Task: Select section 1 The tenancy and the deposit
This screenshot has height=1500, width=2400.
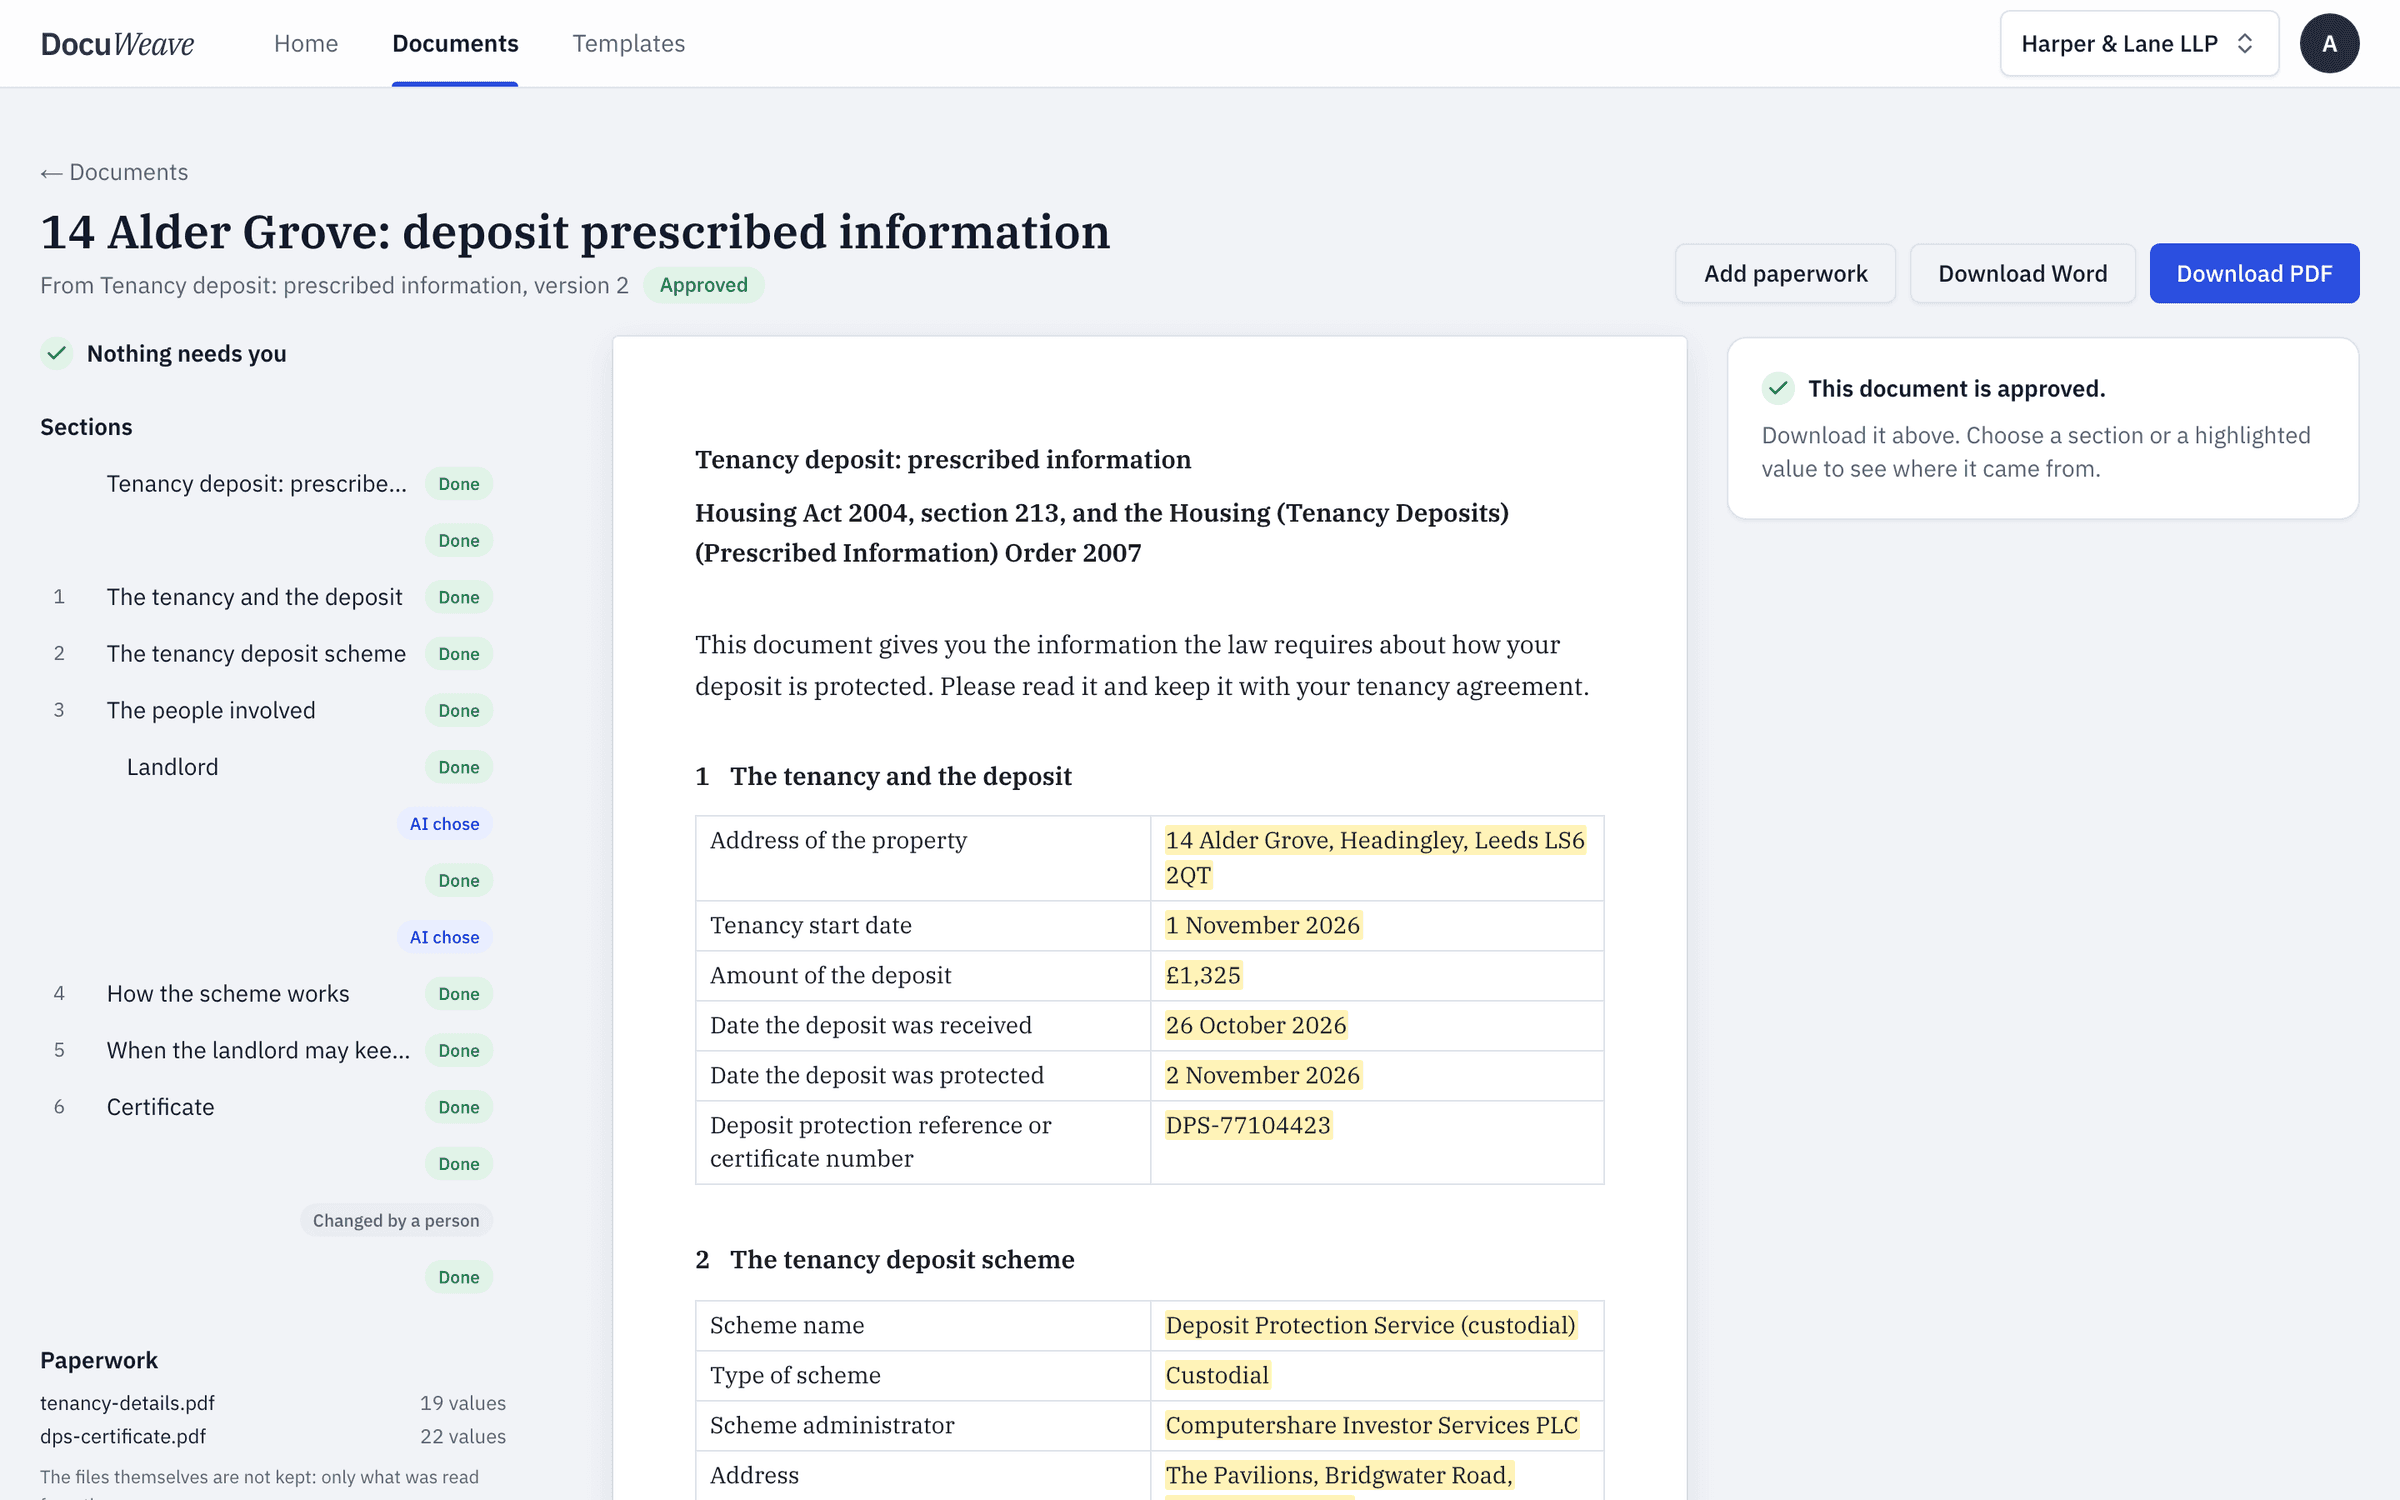Action: (x=267, y=597)
